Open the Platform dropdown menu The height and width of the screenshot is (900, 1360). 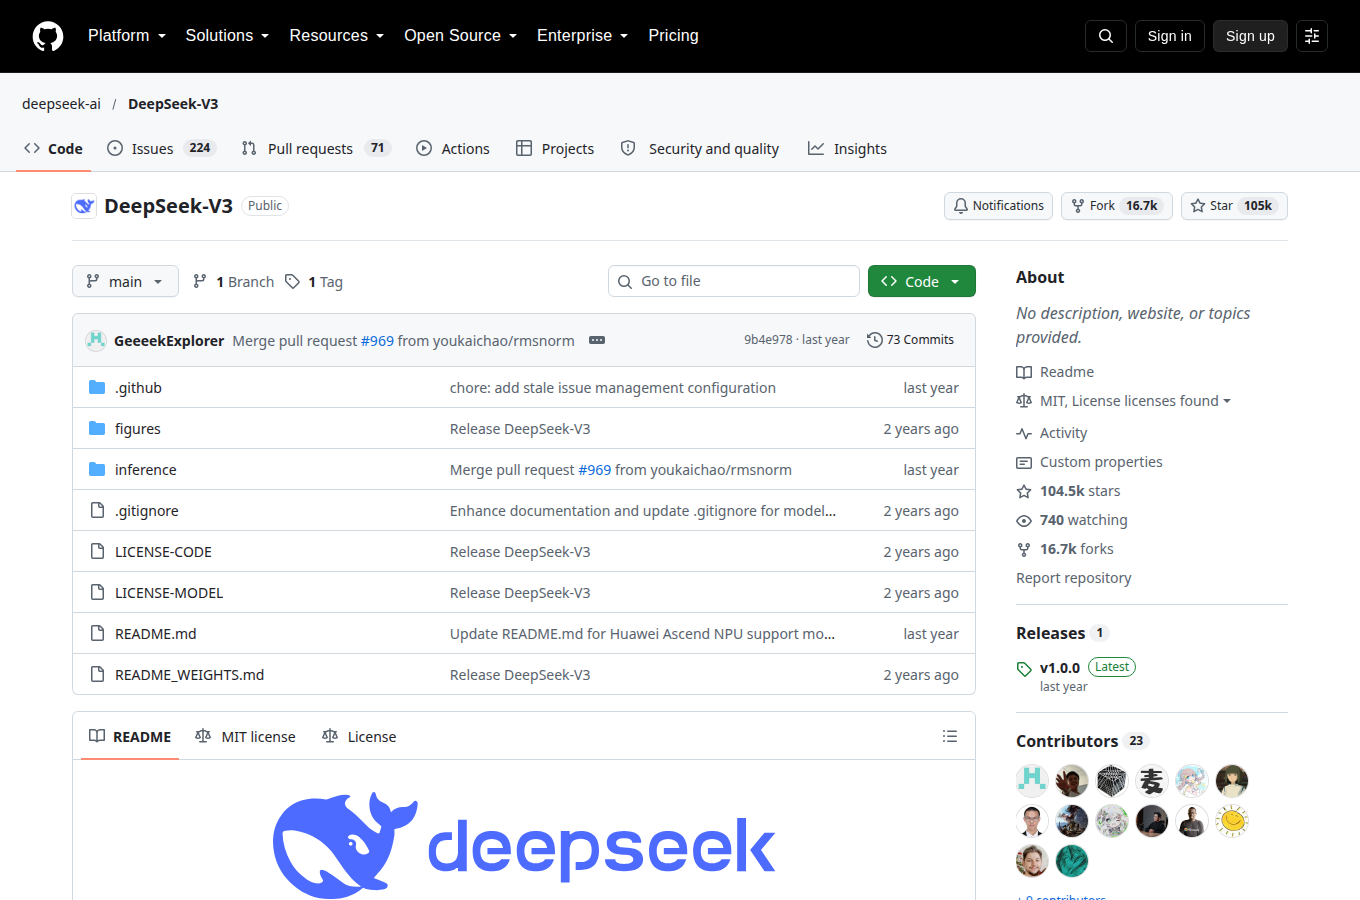pyautogui.click(x=127, y=36)
